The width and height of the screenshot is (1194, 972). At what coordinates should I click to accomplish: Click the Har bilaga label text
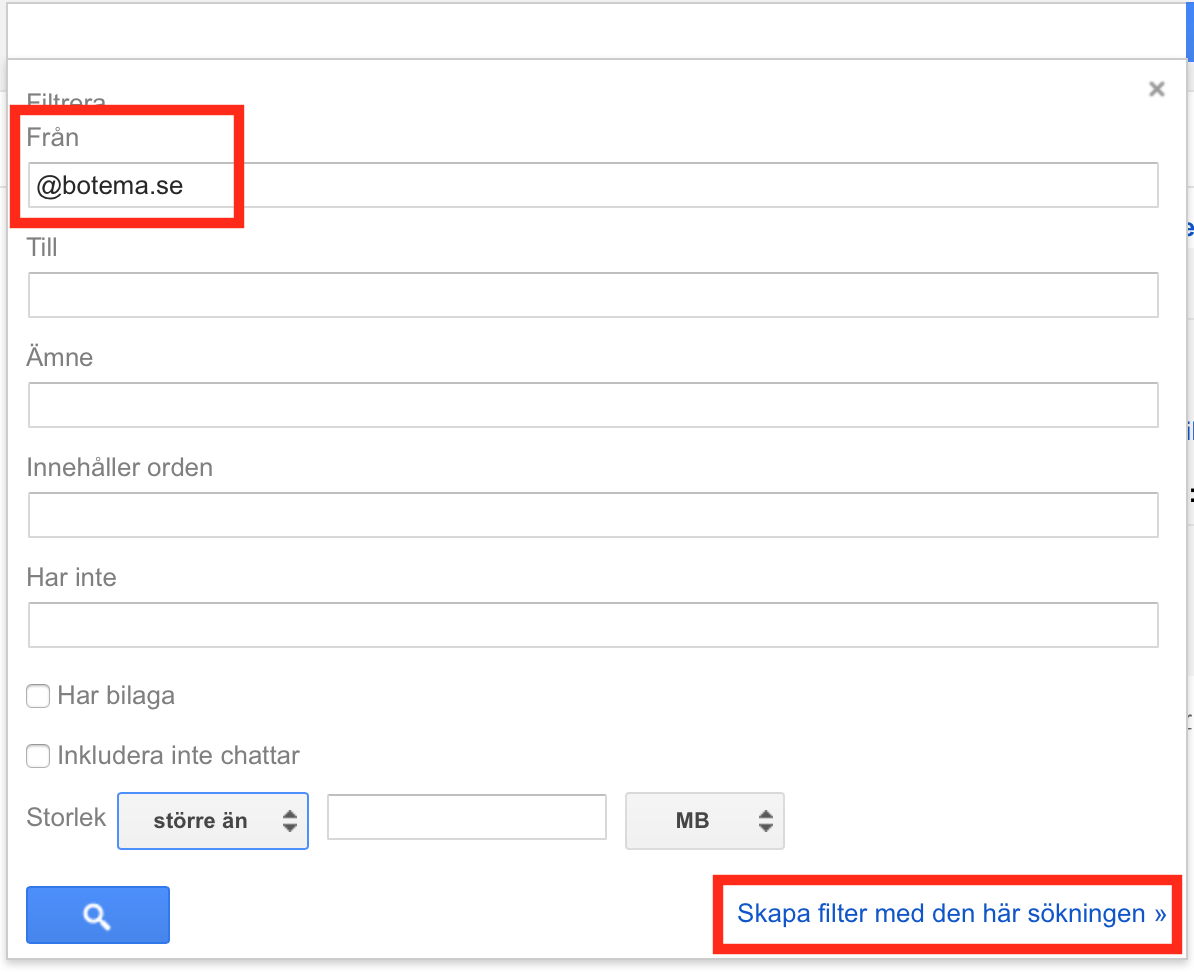pyautogui.click(x=116, y=696)
